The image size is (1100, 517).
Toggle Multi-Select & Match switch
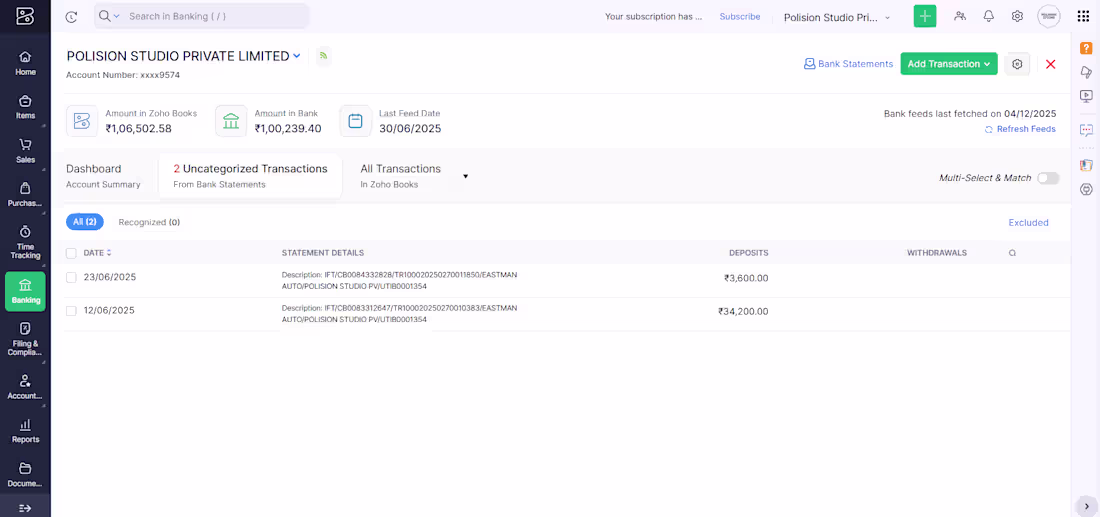[1048, 178]
